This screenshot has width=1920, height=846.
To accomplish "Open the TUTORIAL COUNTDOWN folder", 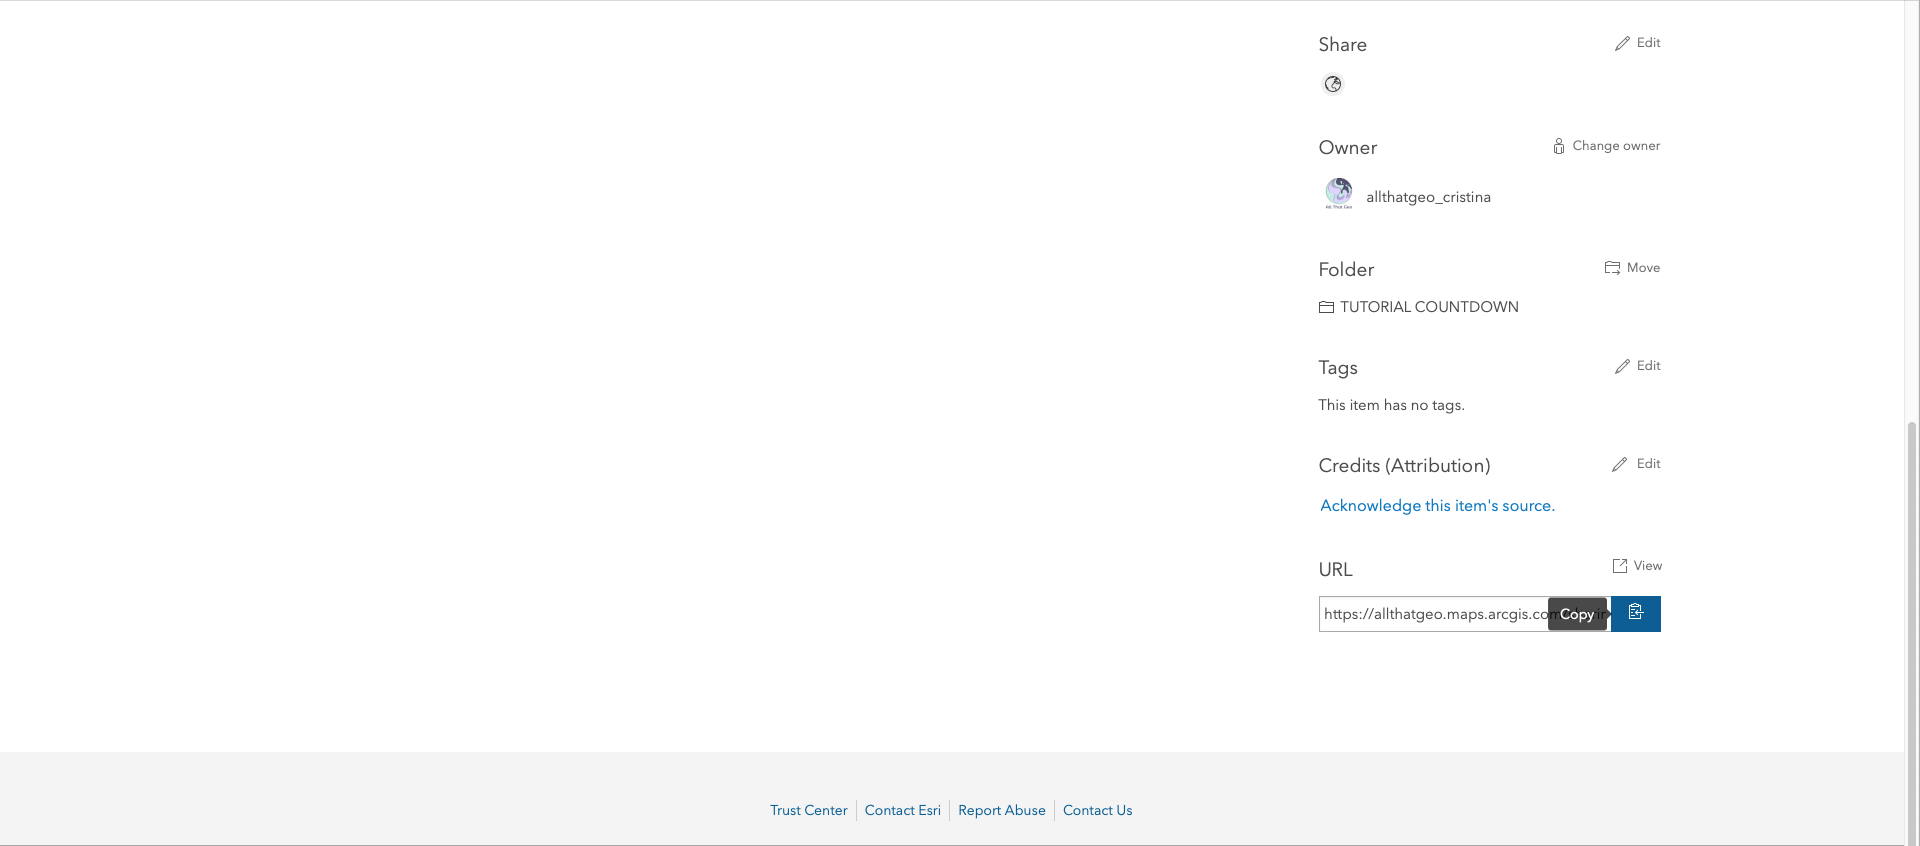I will pyautogui.click(x=1419, y=307).
